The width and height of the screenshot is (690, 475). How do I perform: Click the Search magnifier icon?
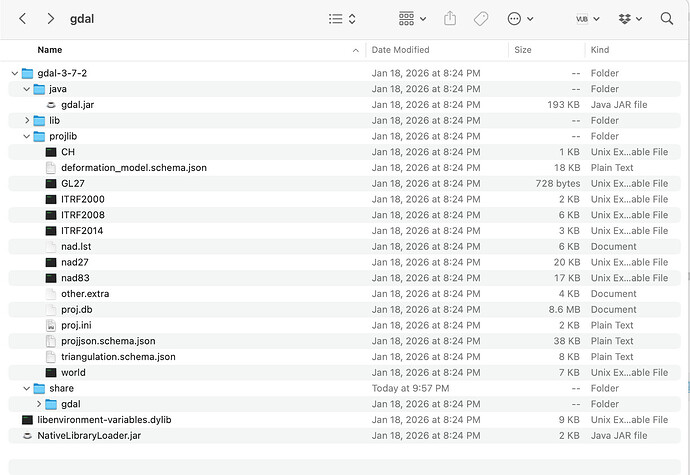click(x=667, y=19)
